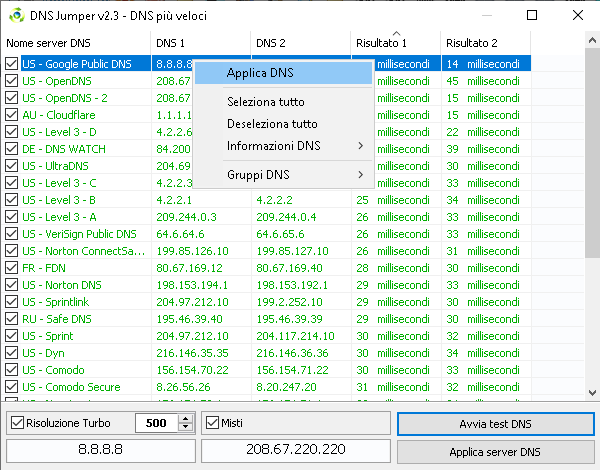Toggle the US - Dyn checkbox

[x=11, y=353]
